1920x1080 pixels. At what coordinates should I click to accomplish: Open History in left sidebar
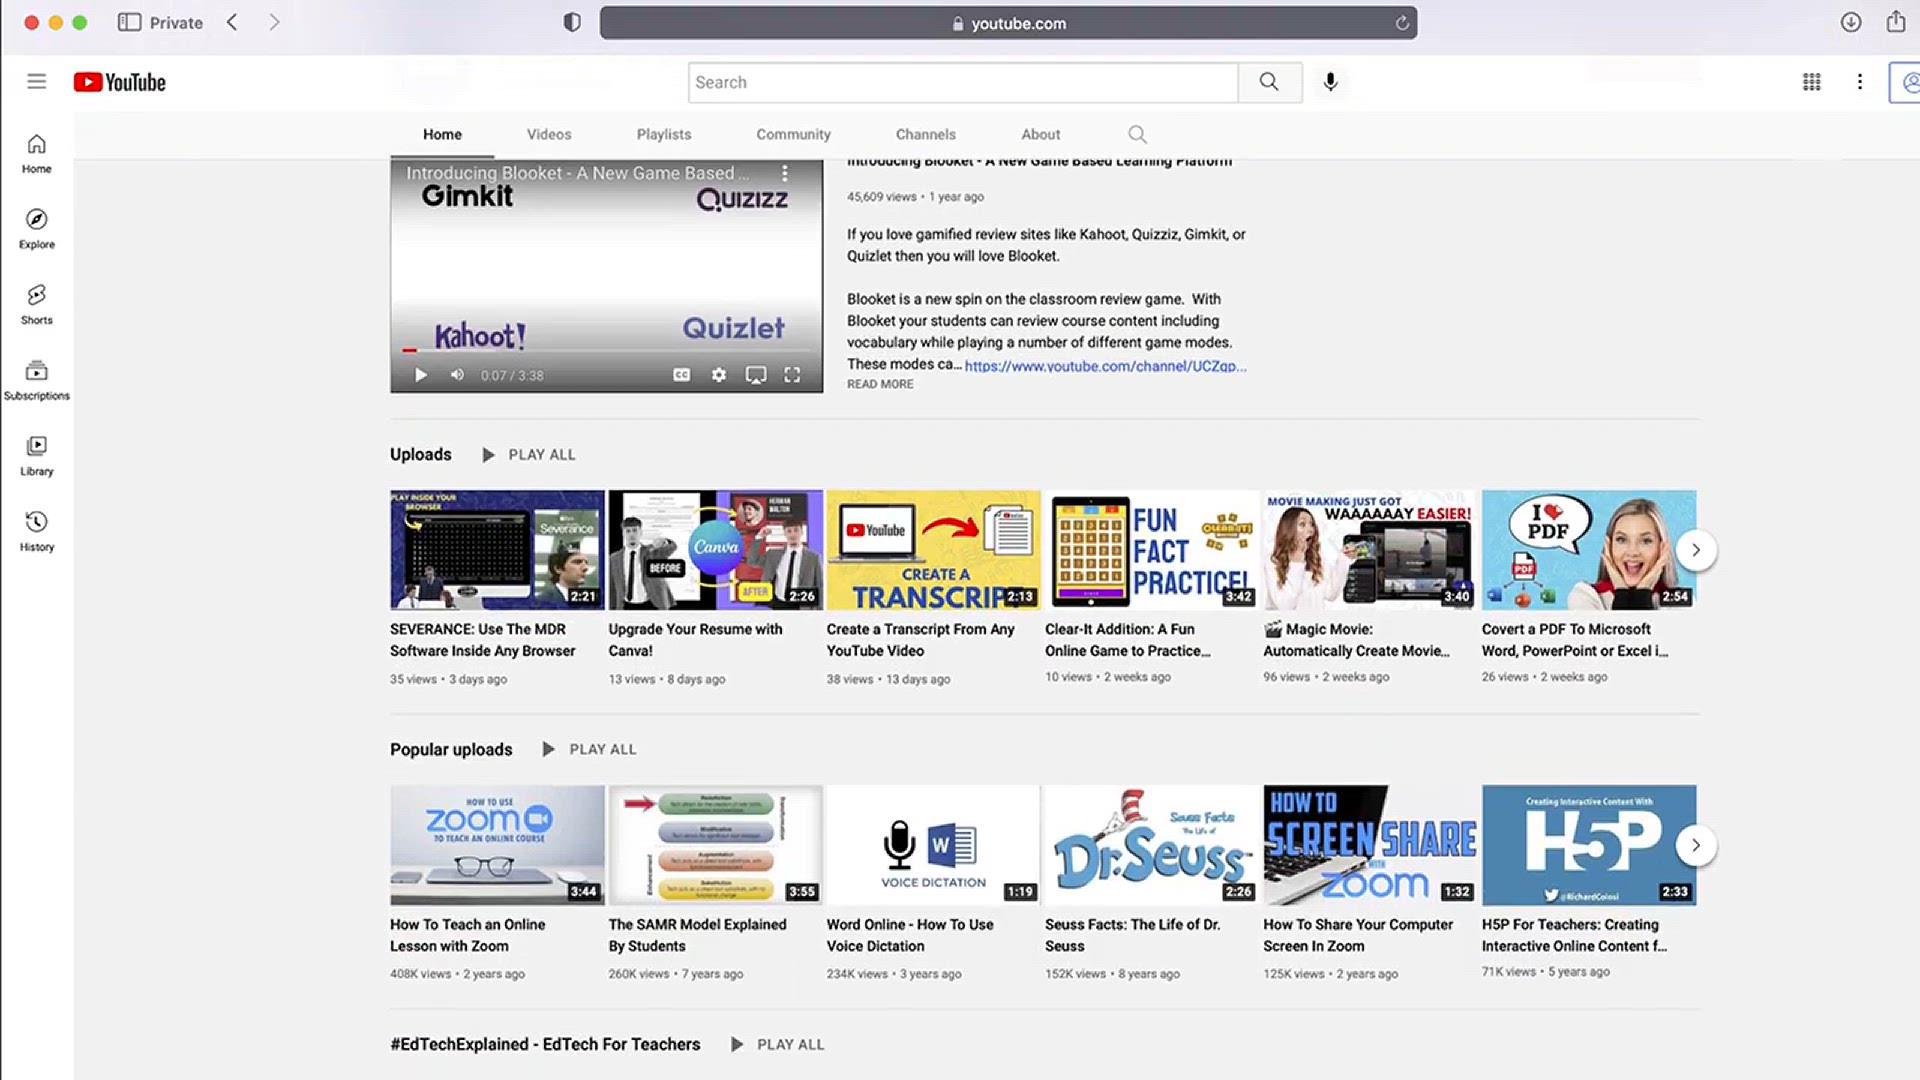37,532
